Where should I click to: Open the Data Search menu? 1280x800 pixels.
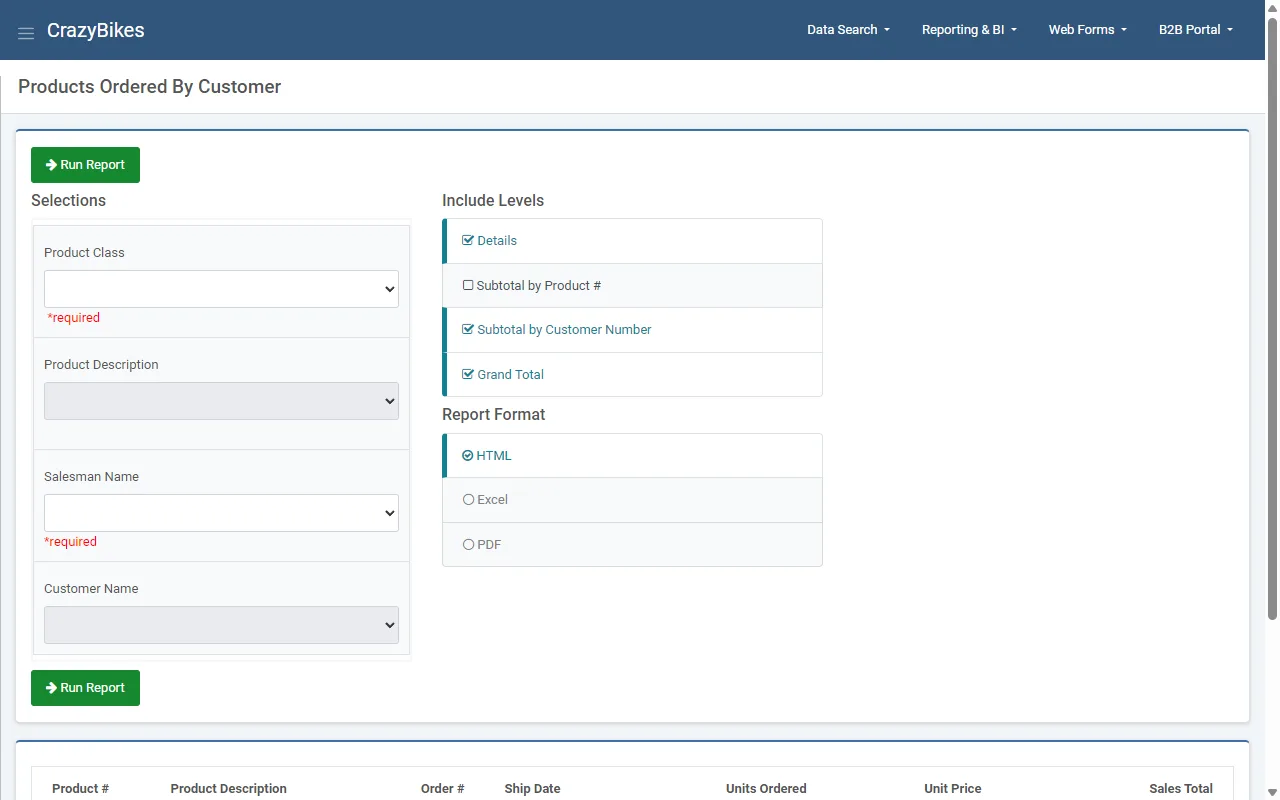click(x=848, y=30)
